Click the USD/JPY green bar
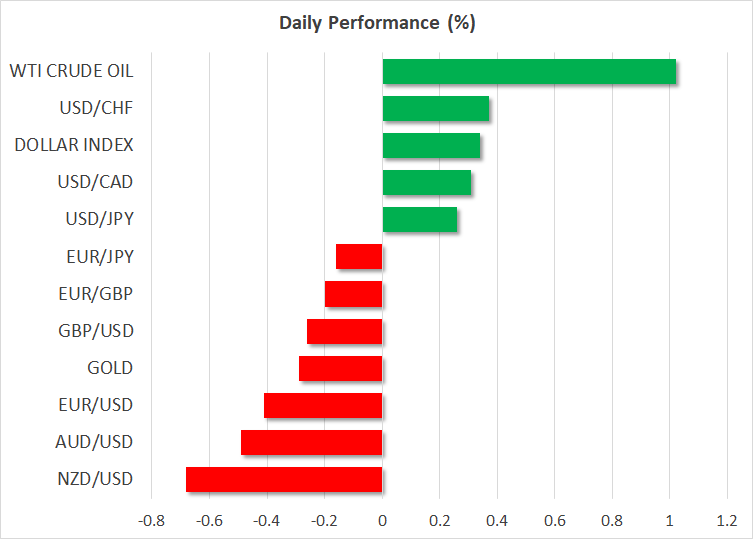The image size is (753, 539). (x=420, y=220)
